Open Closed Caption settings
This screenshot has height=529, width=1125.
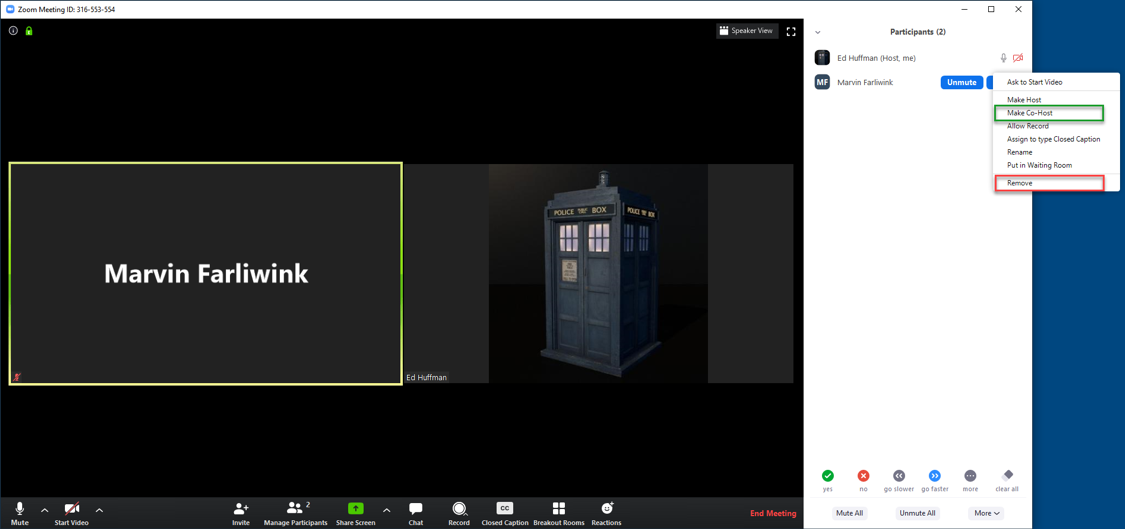click(x=505, y=513)
